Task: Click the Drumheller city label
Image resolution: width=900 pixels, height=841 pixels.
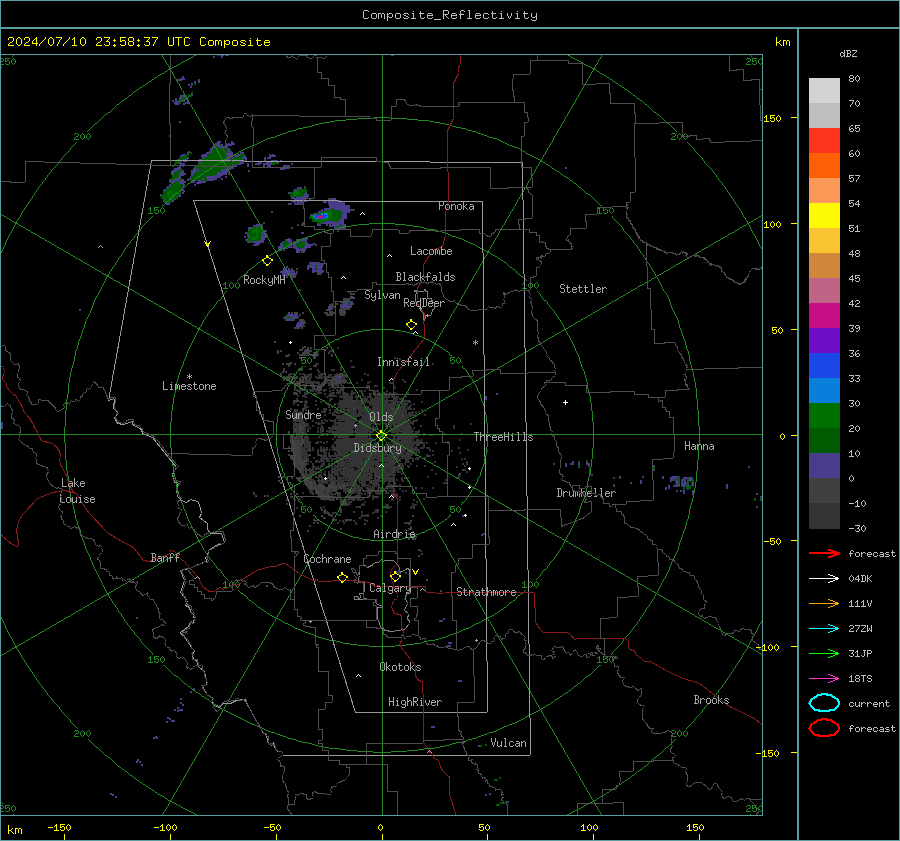Action: (x=586, y=493)
